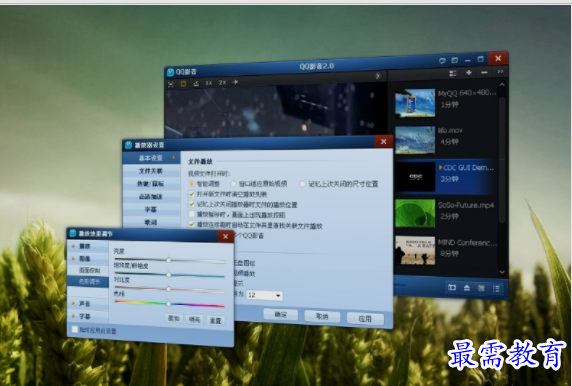
Task: Click the saturation slider handle
Action: point(169,274)
